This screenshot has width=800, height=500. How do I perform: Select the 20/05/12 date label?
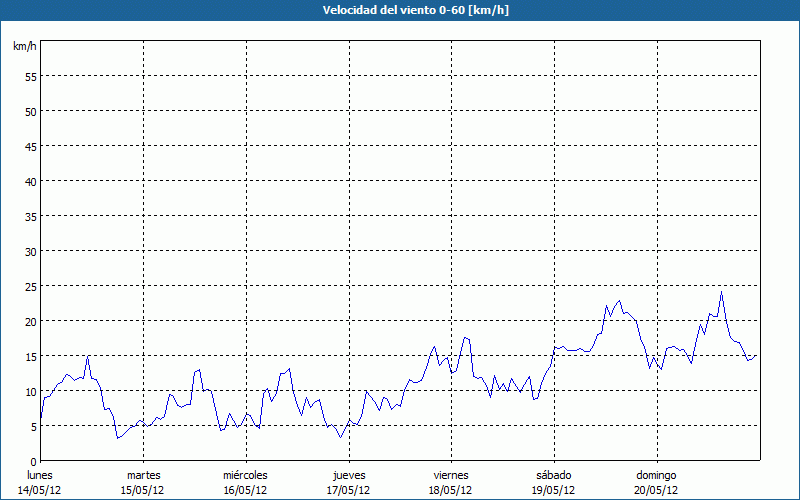[656, 490]
